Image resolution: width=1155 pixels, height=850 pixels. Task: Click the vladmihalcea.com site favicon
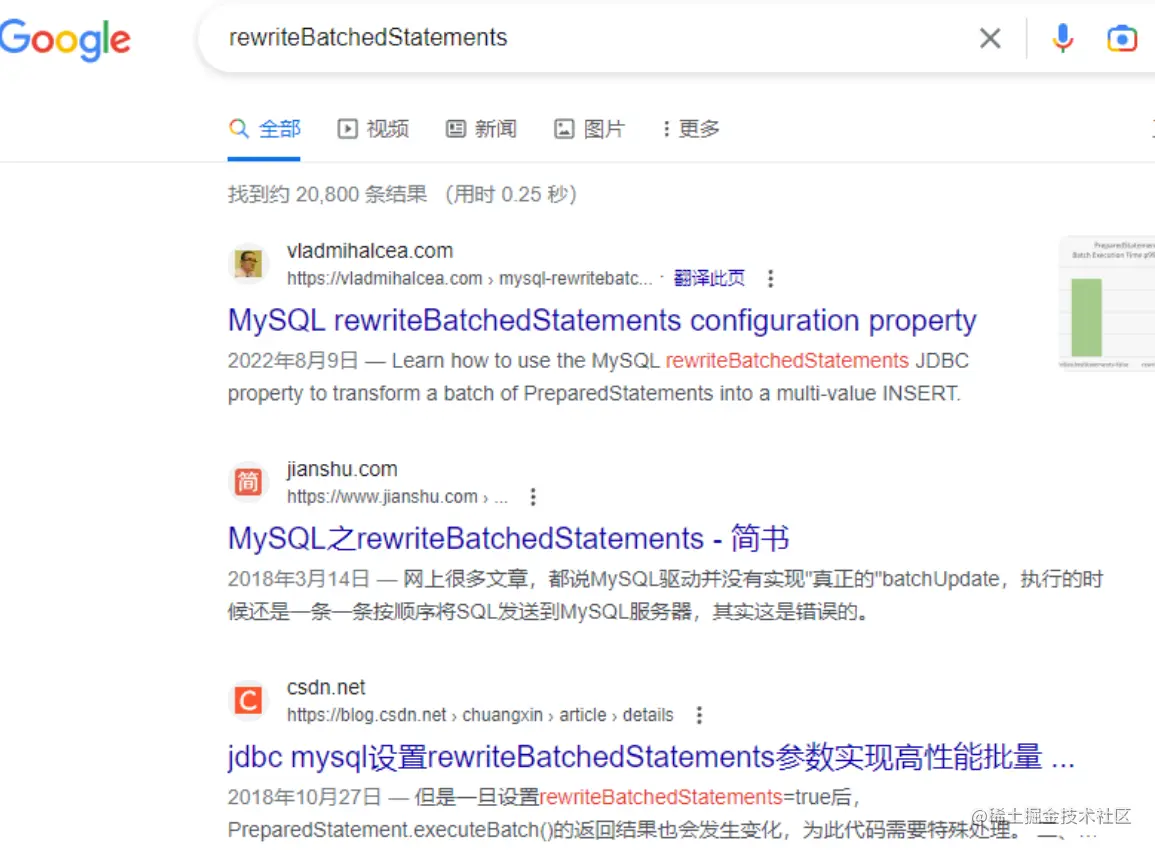[248, 263]
